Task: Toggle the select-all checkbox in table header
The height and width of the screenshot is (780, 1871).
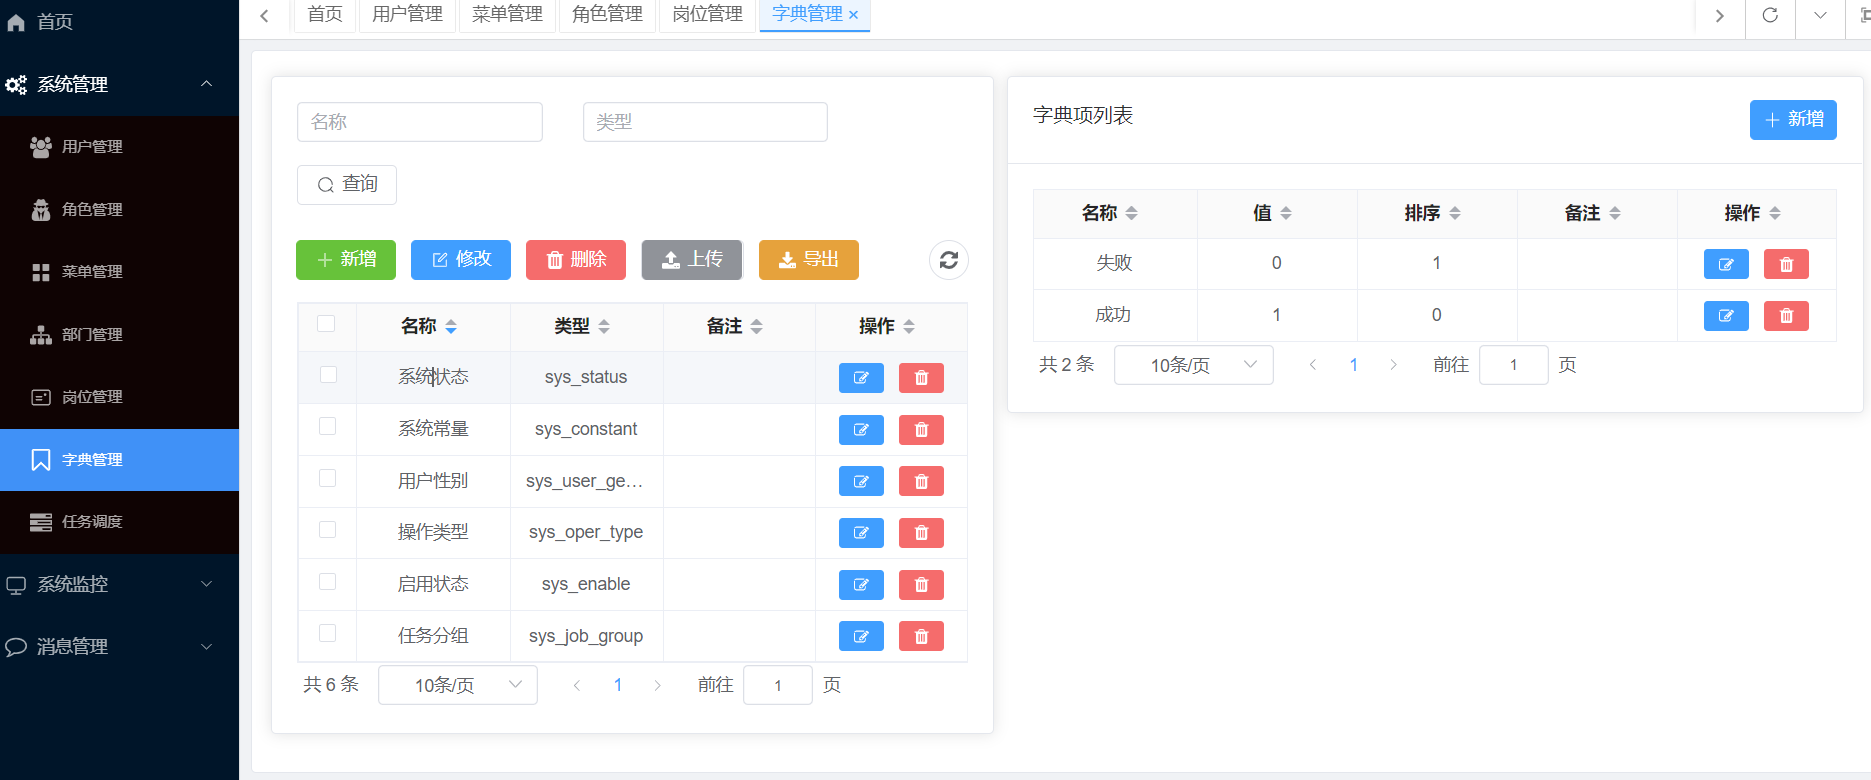Action: pos(326,323)
